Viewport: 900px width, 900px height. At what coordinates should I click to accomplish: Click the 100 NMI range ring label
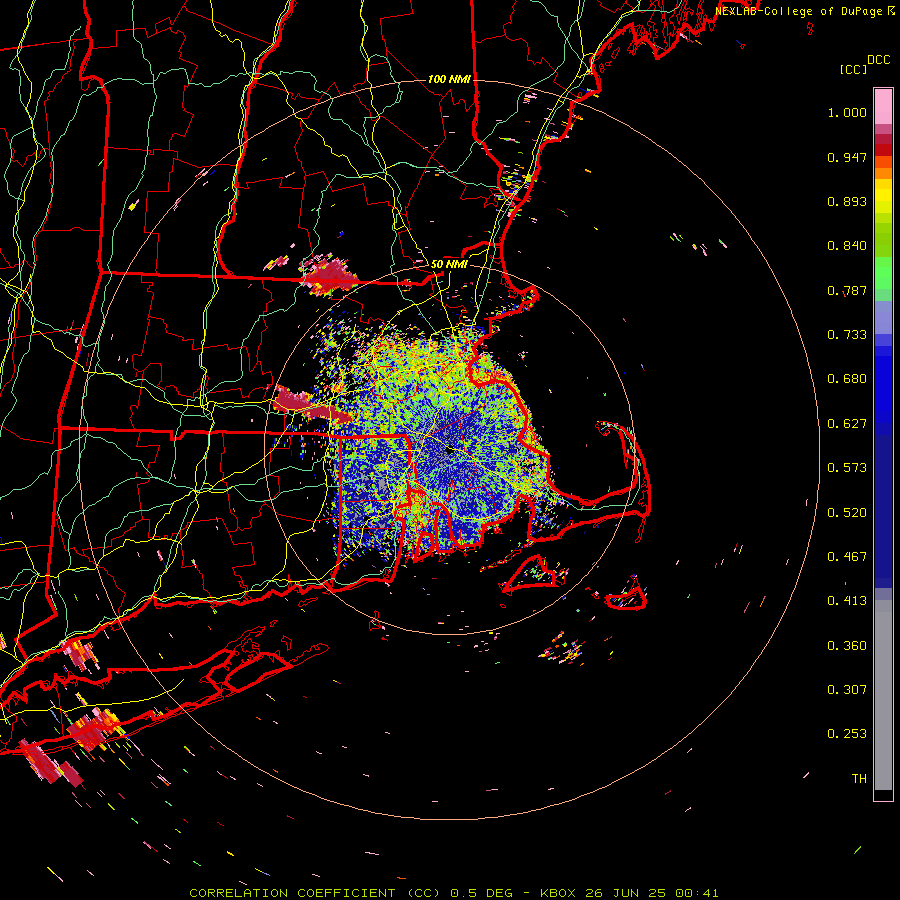(x=449, y=79)
